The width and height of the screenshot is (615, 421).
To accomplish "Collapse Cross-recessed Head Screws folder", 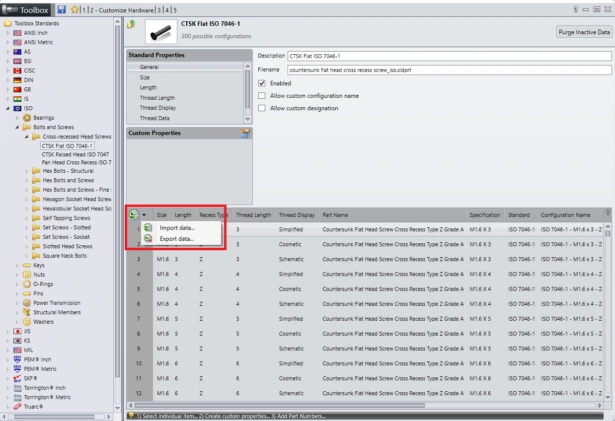I will tap(26, 137).
